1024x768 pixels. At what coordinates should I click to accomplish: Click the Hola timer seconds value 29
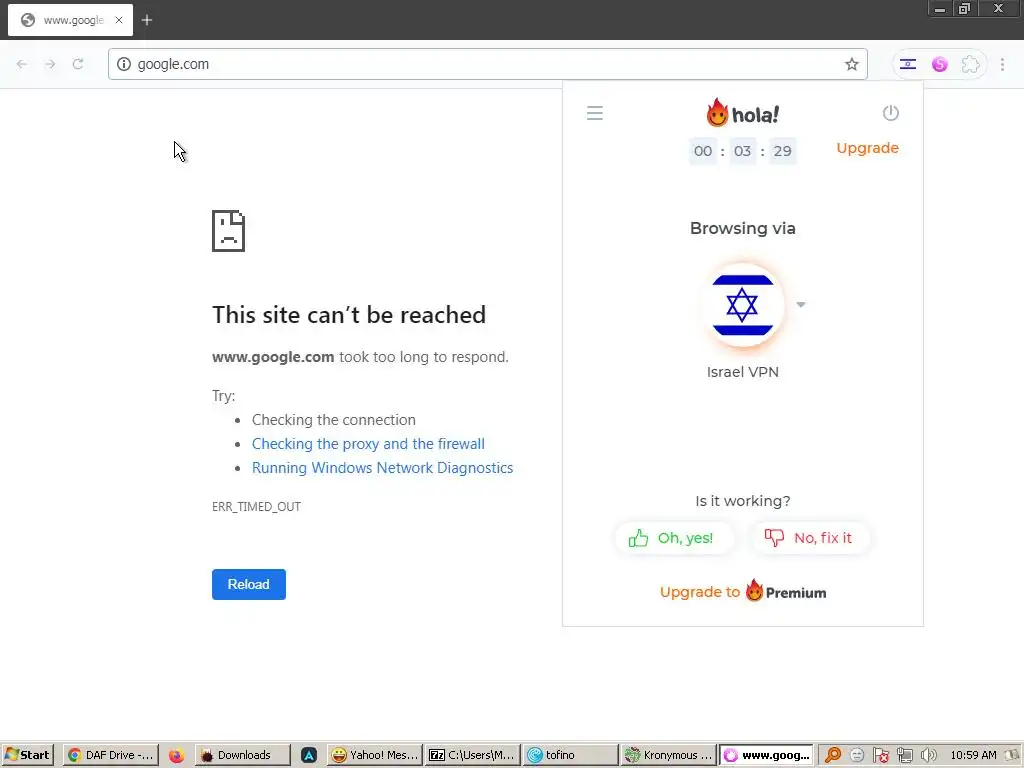(782, 151)
